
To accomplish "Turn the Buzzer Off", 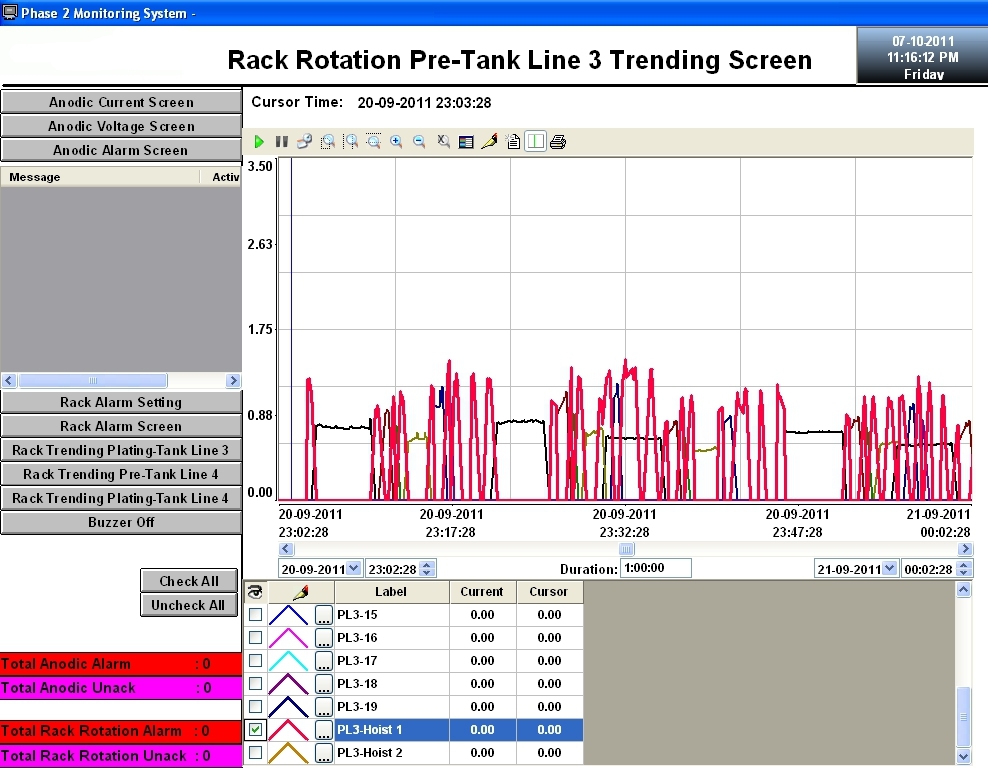I will tap(121, 522).
